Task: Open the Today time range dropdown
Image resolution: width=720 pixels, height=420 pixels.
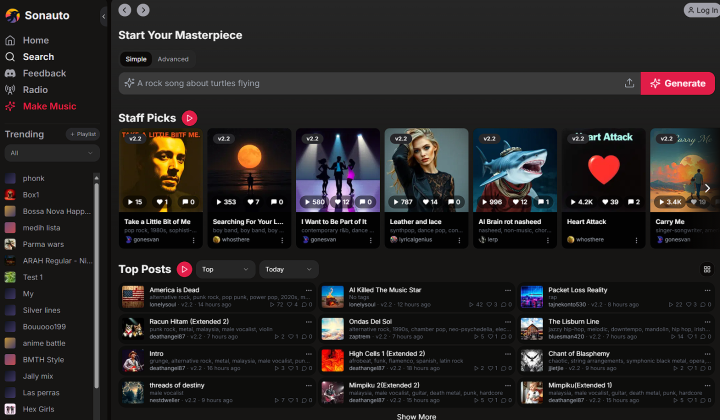Action: point(287,269)
